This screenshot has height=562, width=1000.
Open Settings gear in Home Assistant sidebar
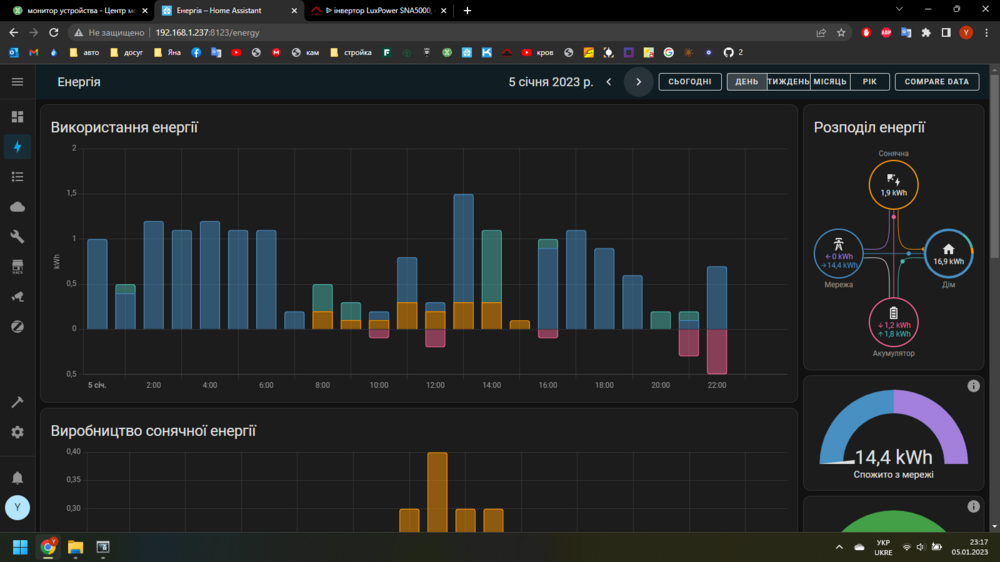[17, 432]
